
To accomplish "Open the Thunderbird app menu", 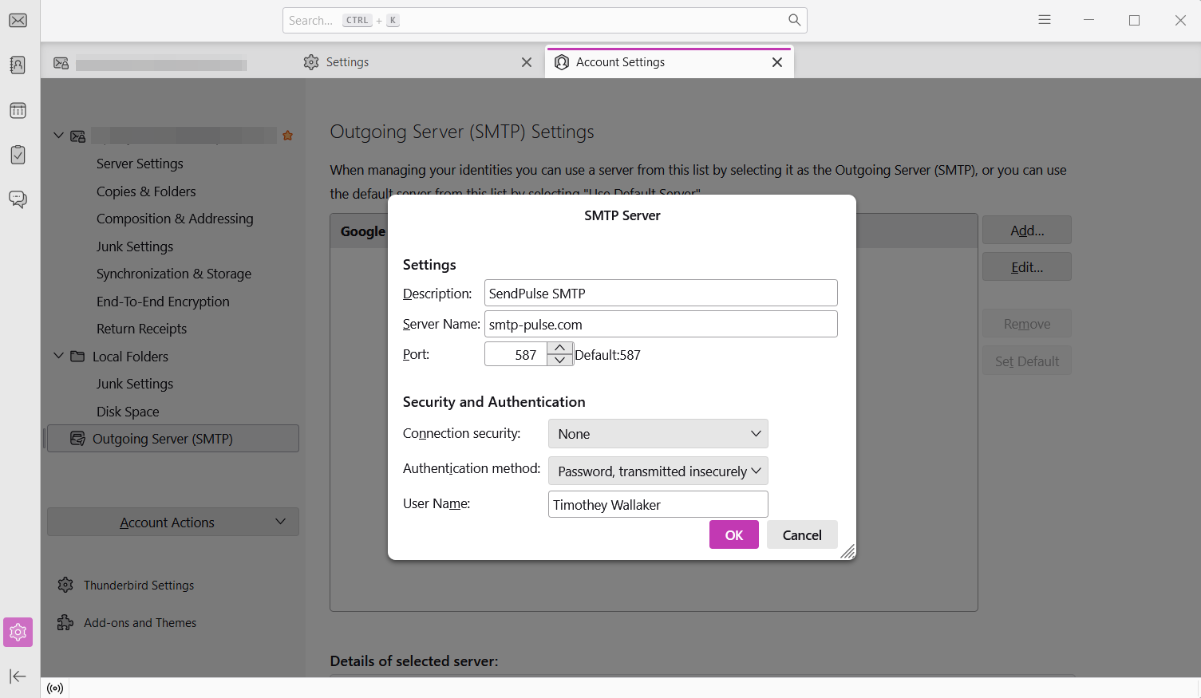I will (1044, 20).
